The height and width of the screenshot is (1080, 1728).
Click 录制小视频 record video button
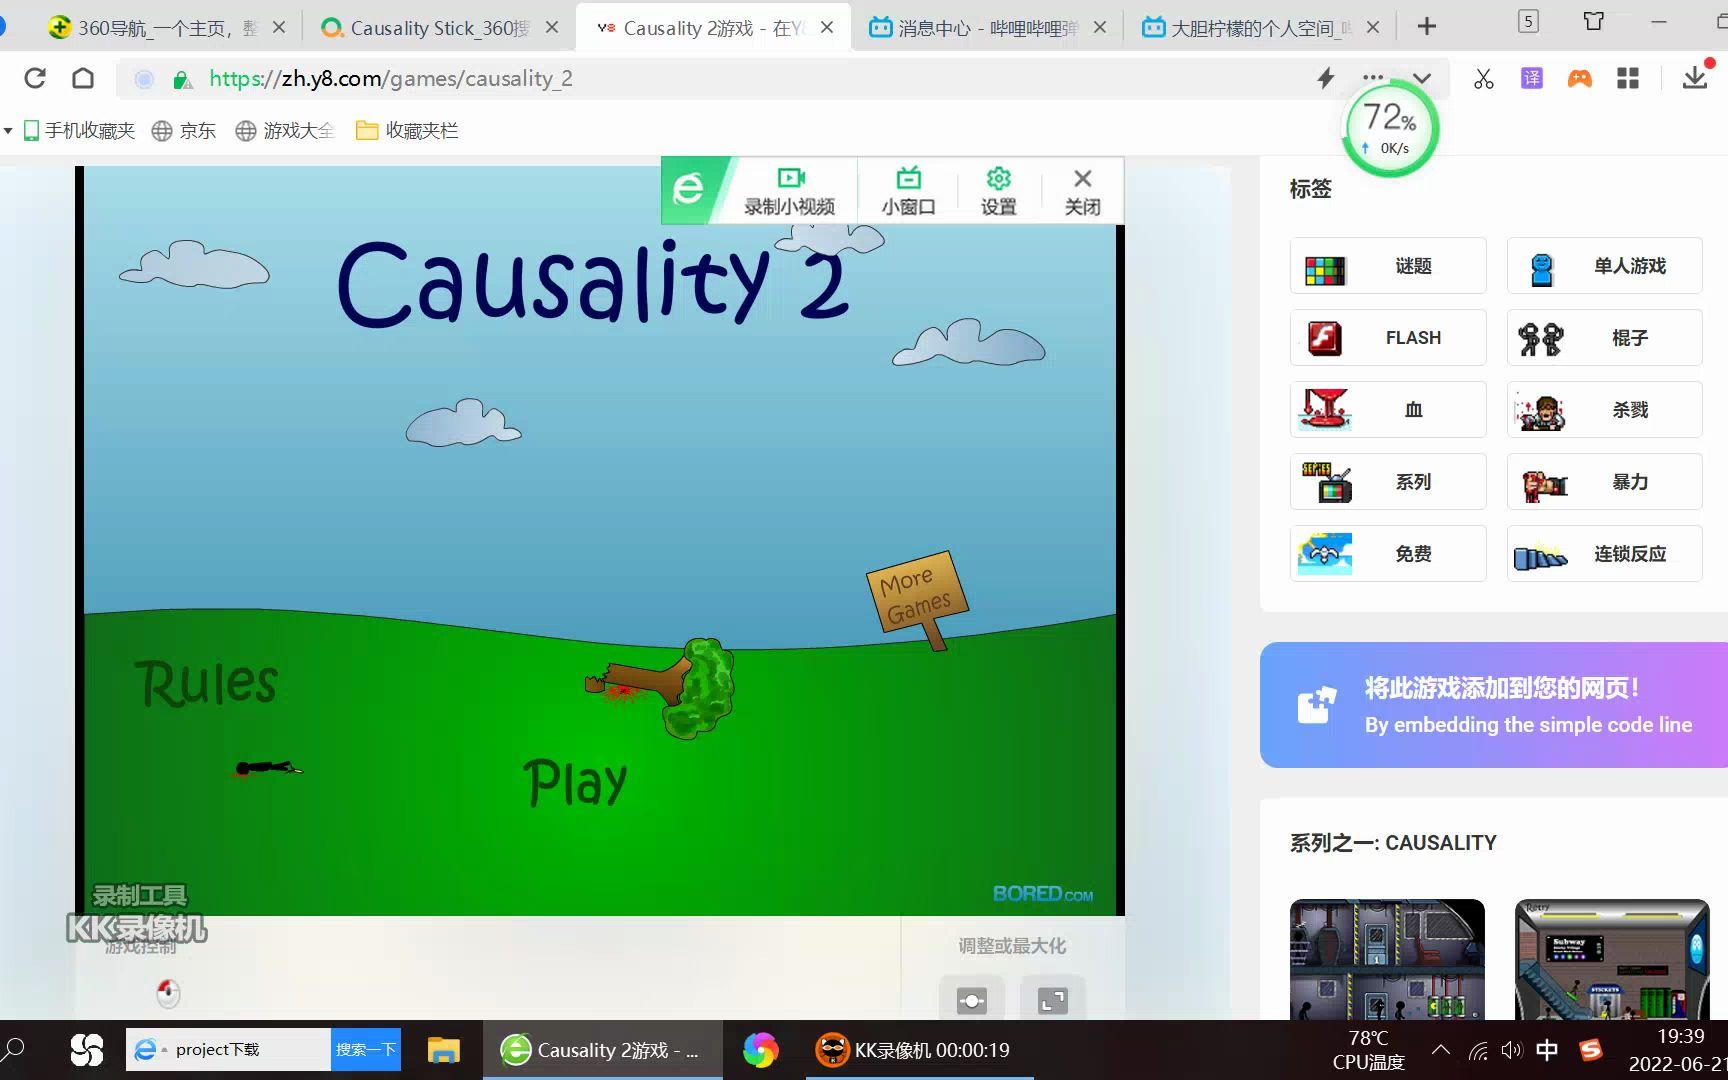789,191
